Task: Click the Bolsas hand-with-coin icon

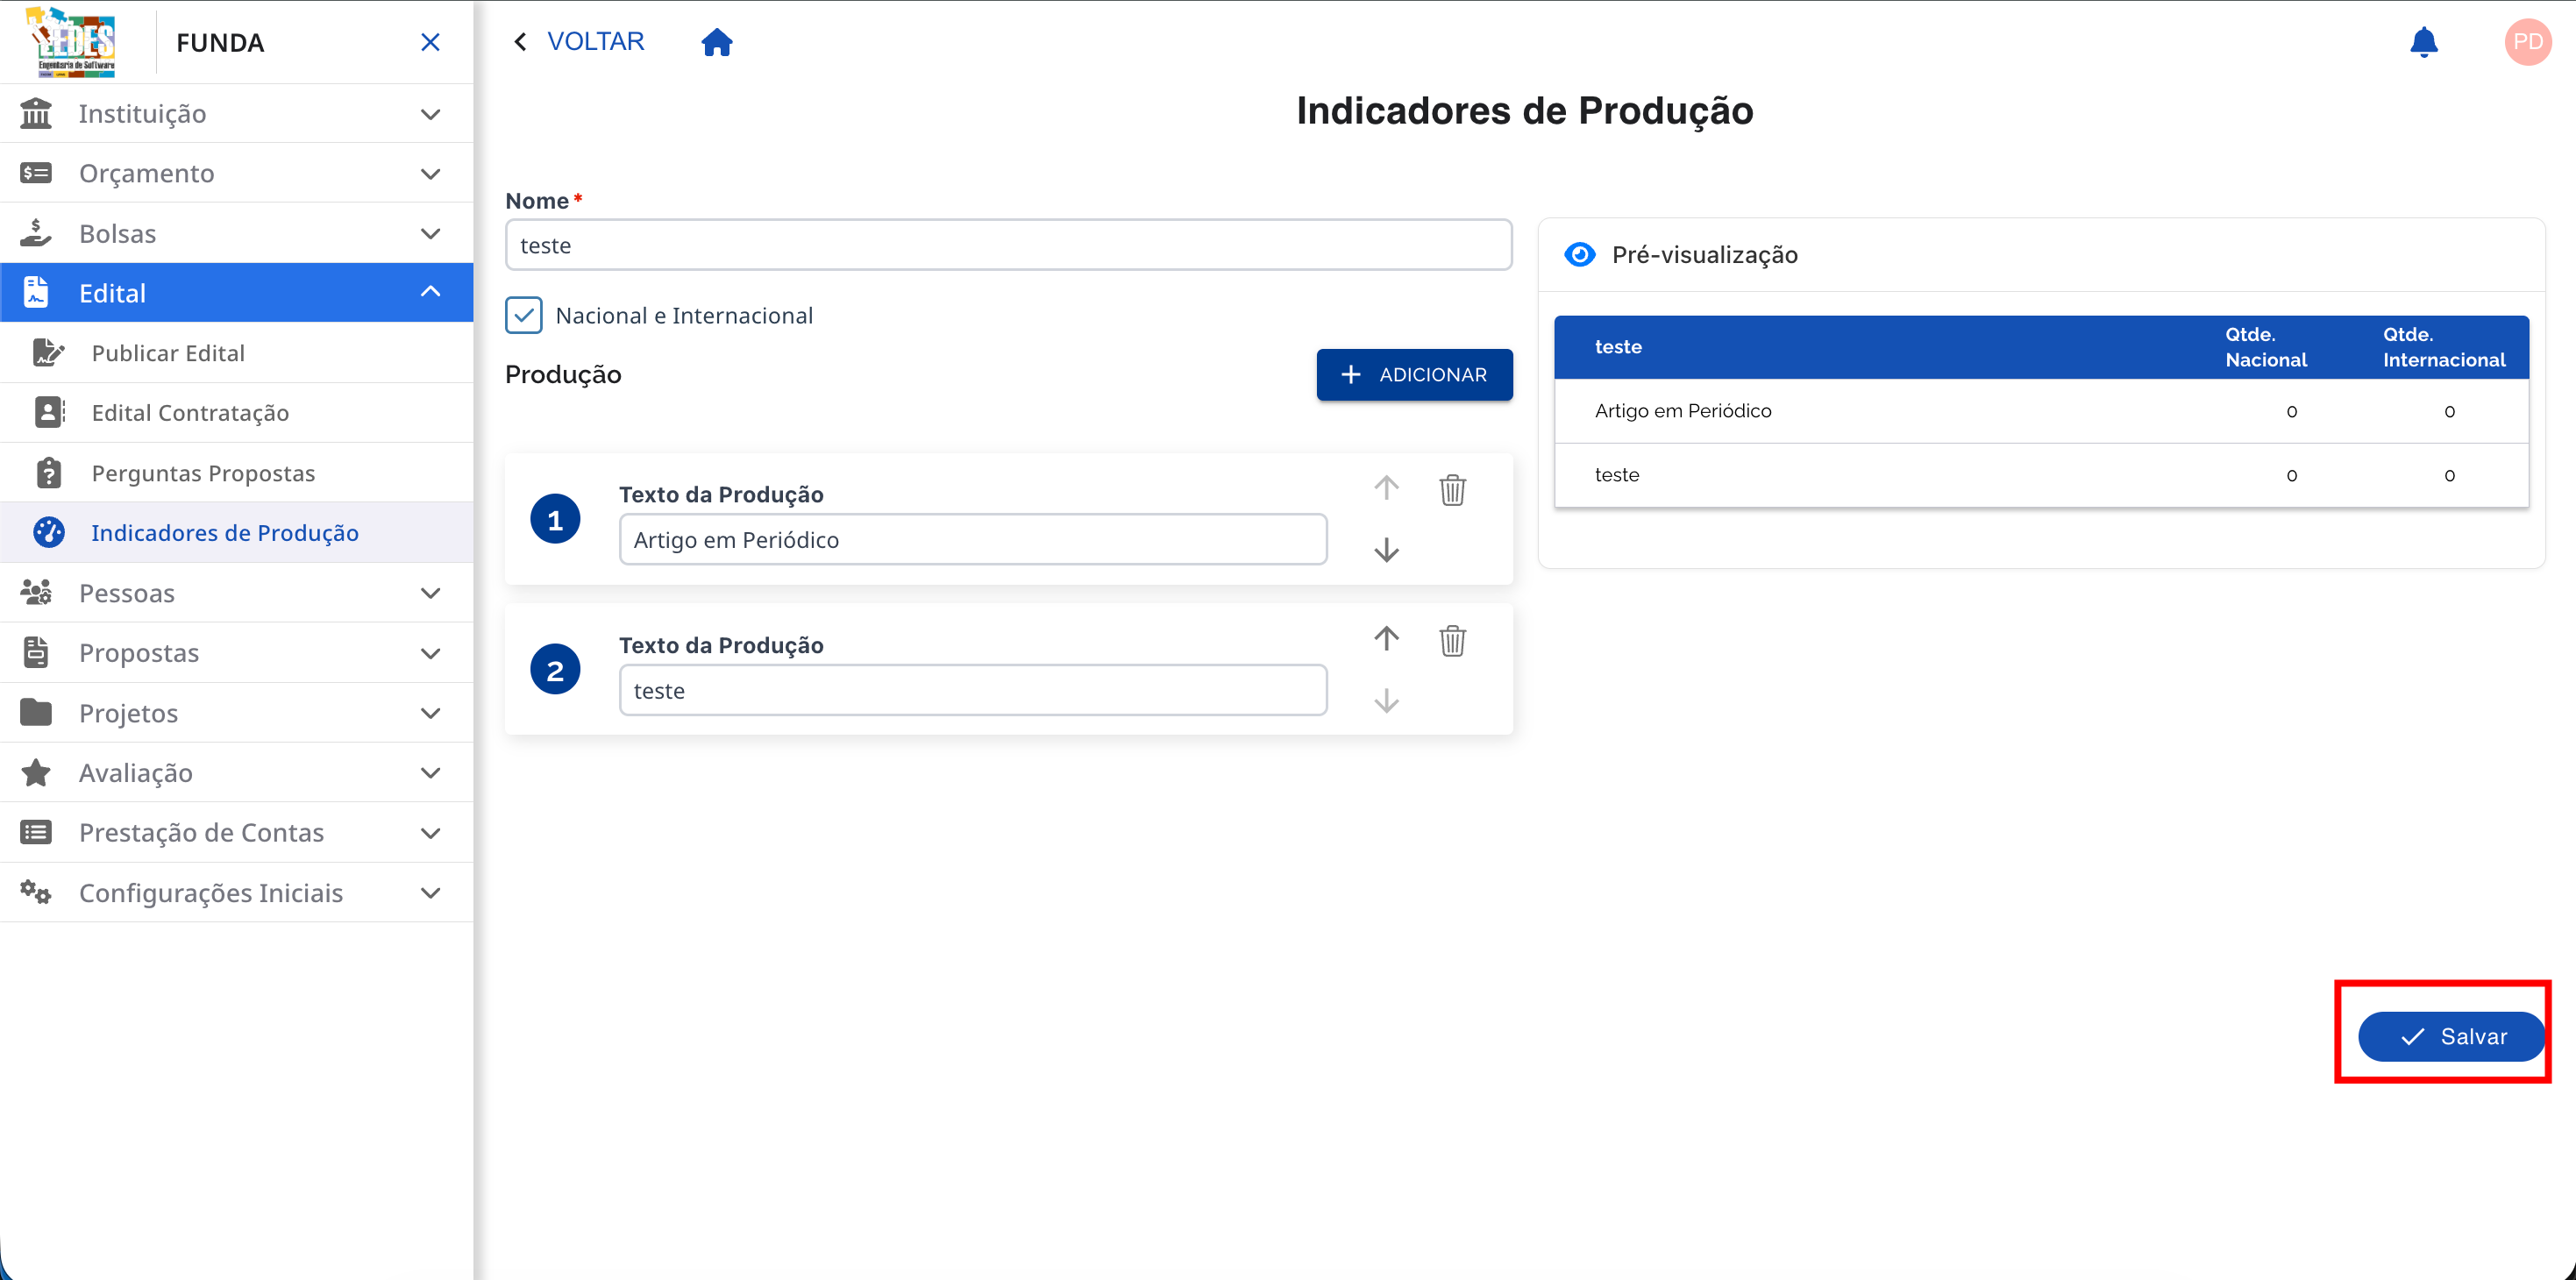Action: pyautogui.click(x=36, y=233)
